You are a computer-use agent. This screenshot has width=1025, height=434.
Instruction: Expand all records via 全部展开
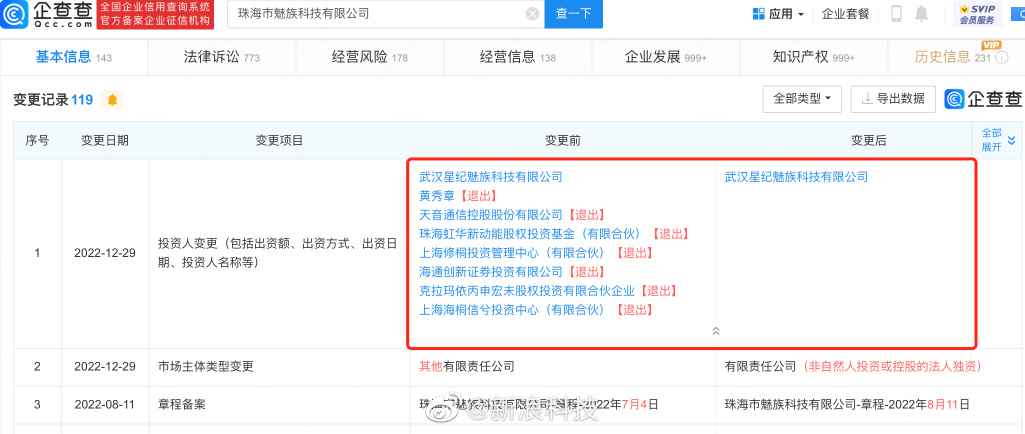[998, 140]
